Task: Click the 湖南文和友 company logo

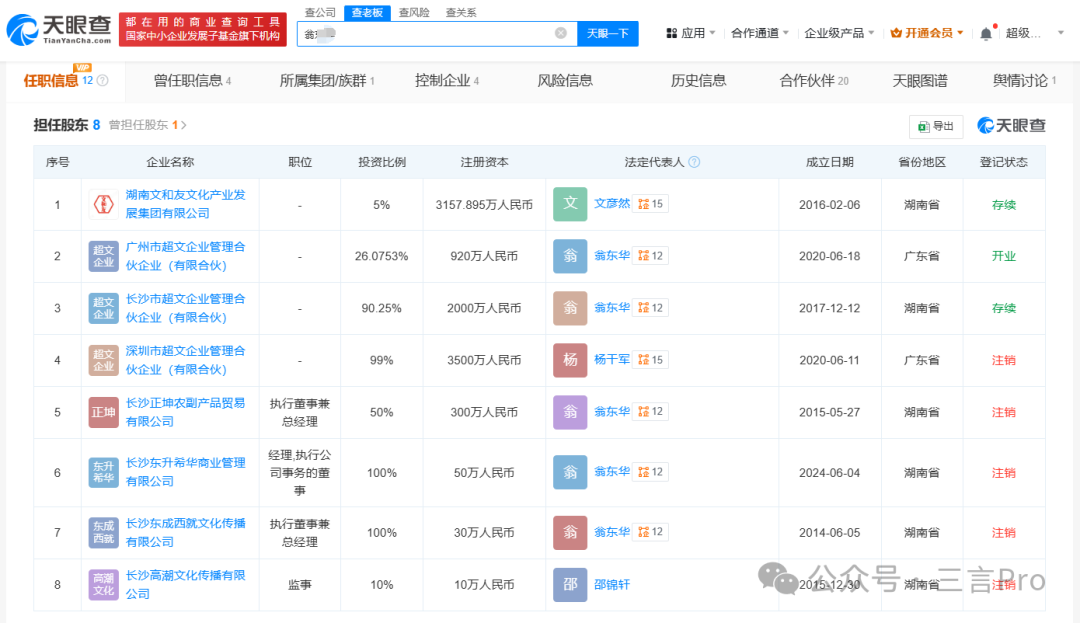Action: pyautogui.click(x=103, y=205)
